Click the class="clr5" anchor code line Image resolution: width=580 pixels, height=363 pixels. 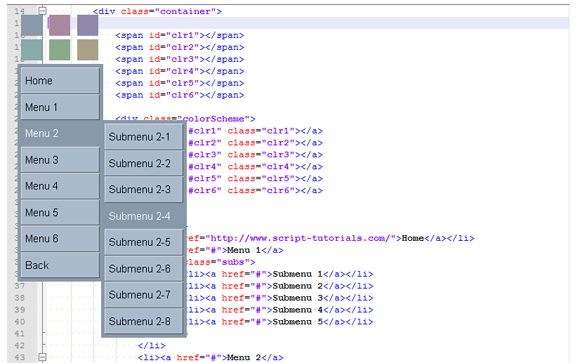pos(255,178)
